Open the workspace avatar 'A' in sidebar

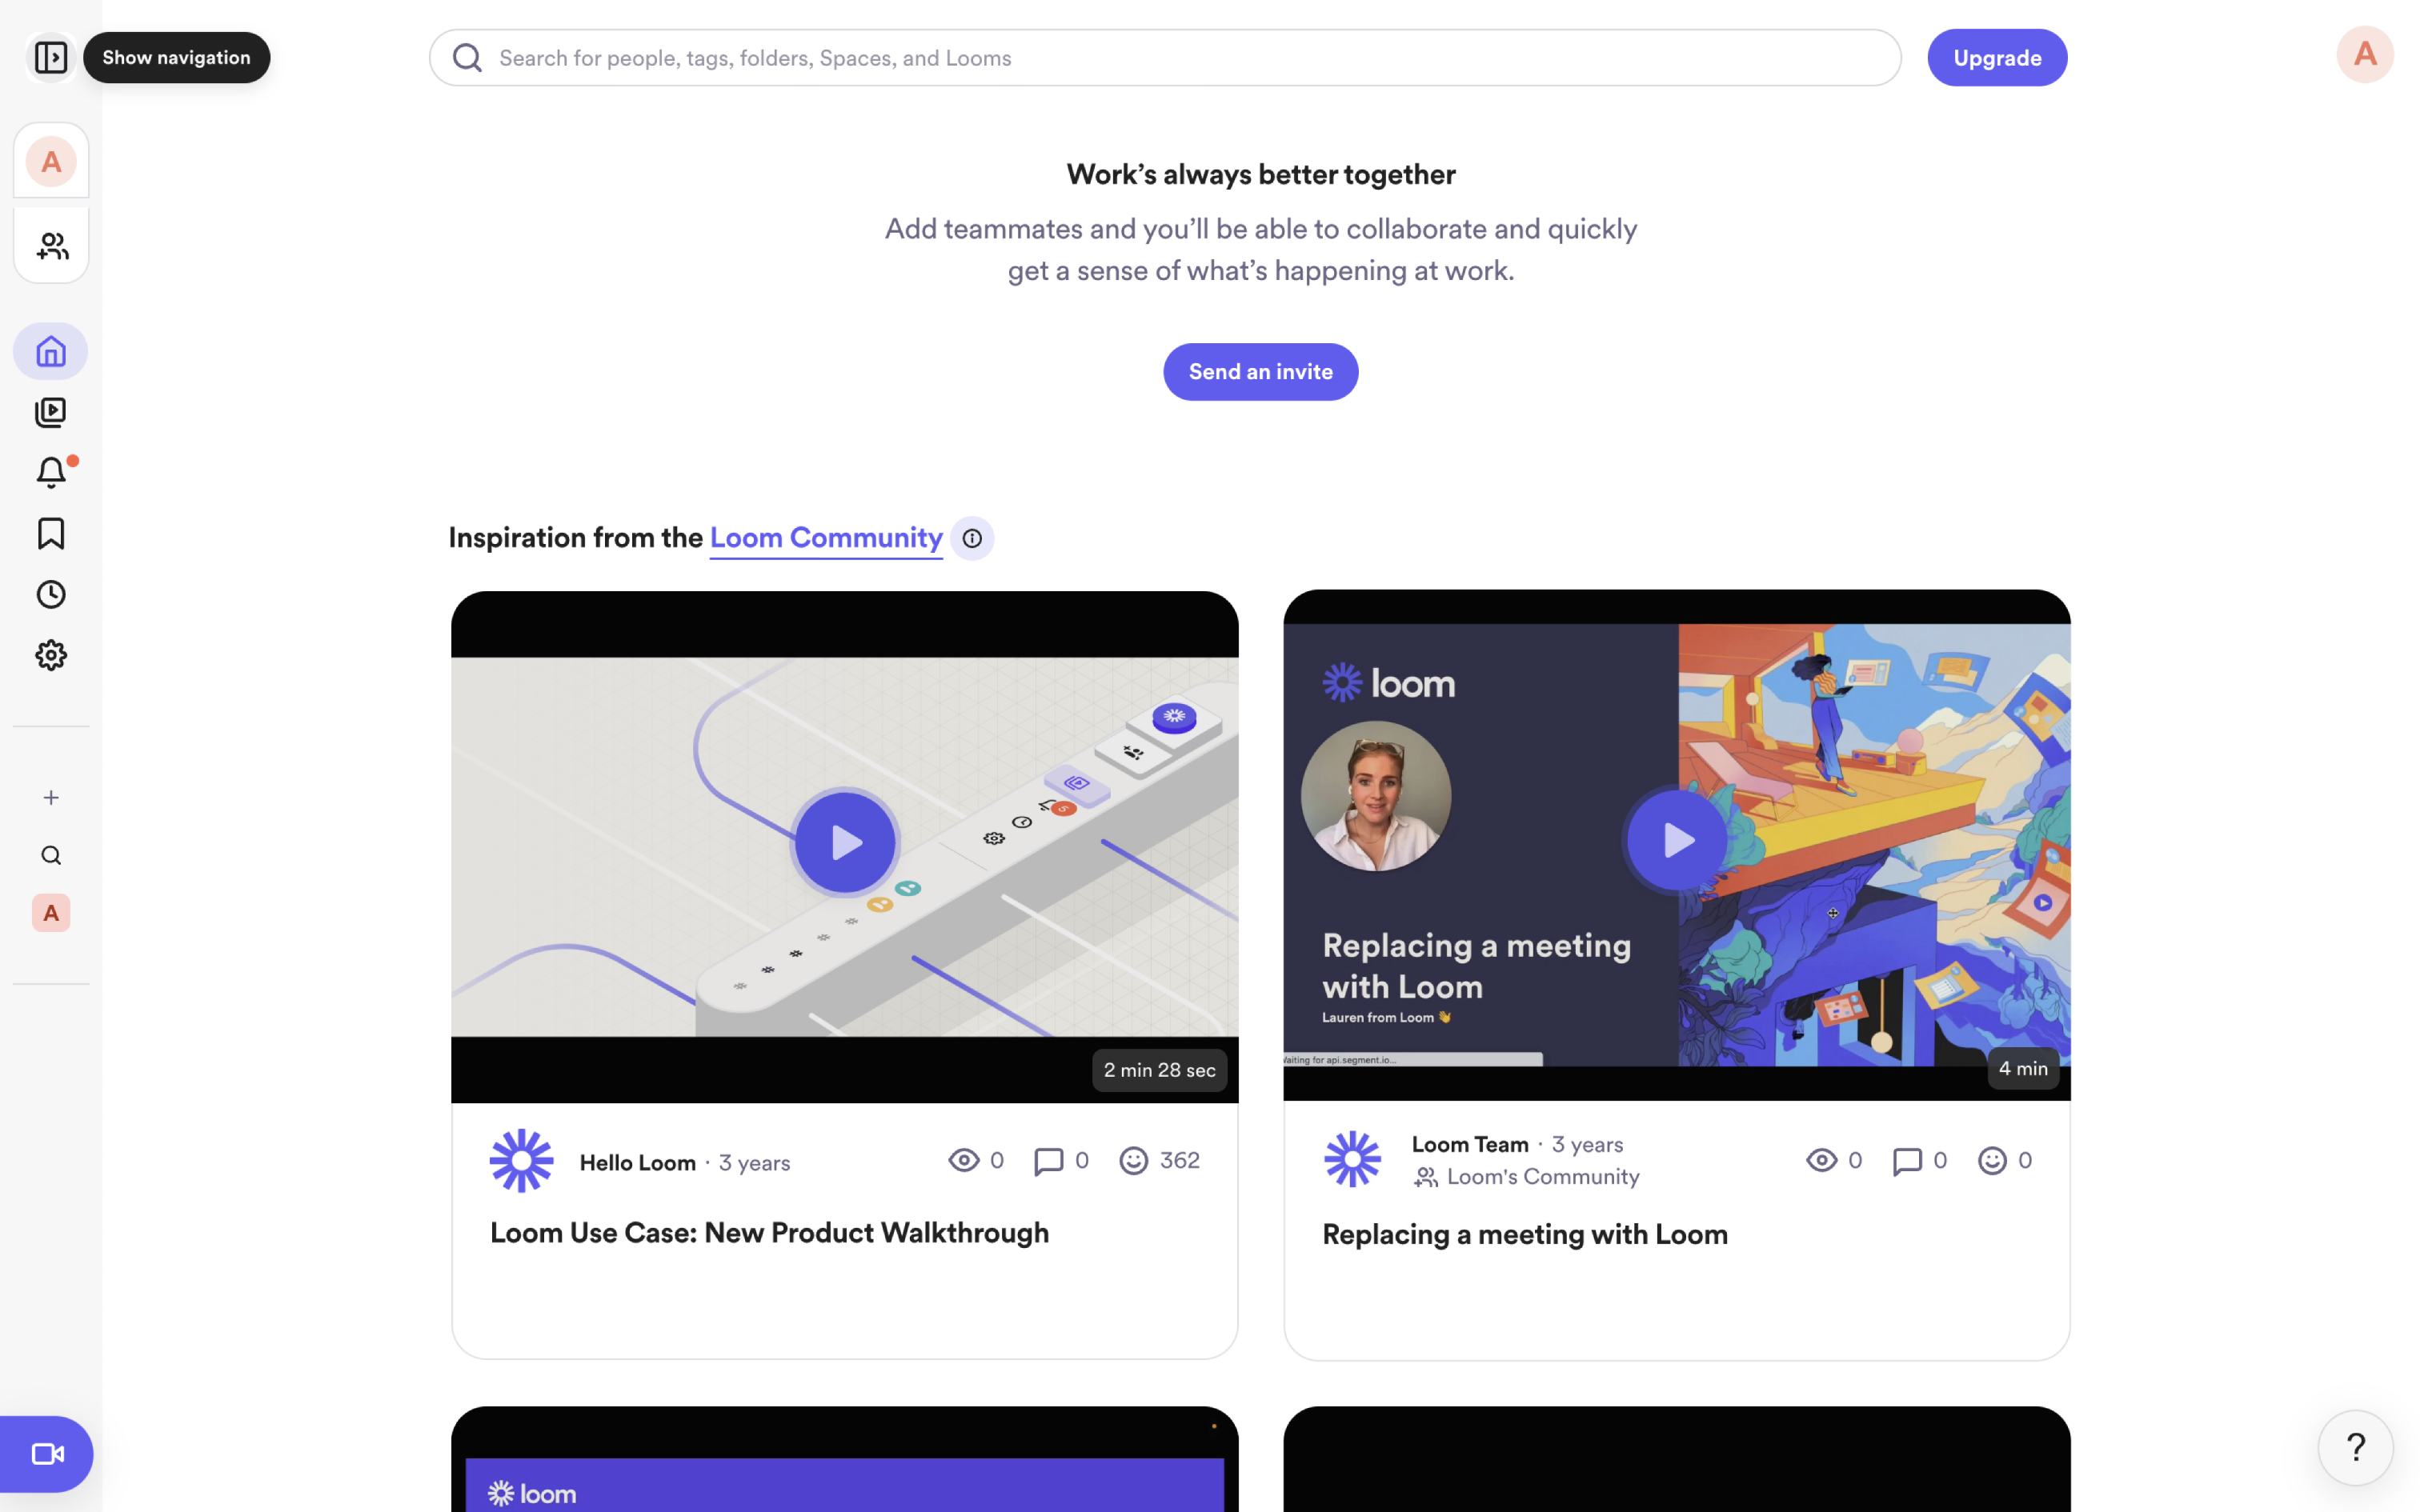click(x=51, y=161)
